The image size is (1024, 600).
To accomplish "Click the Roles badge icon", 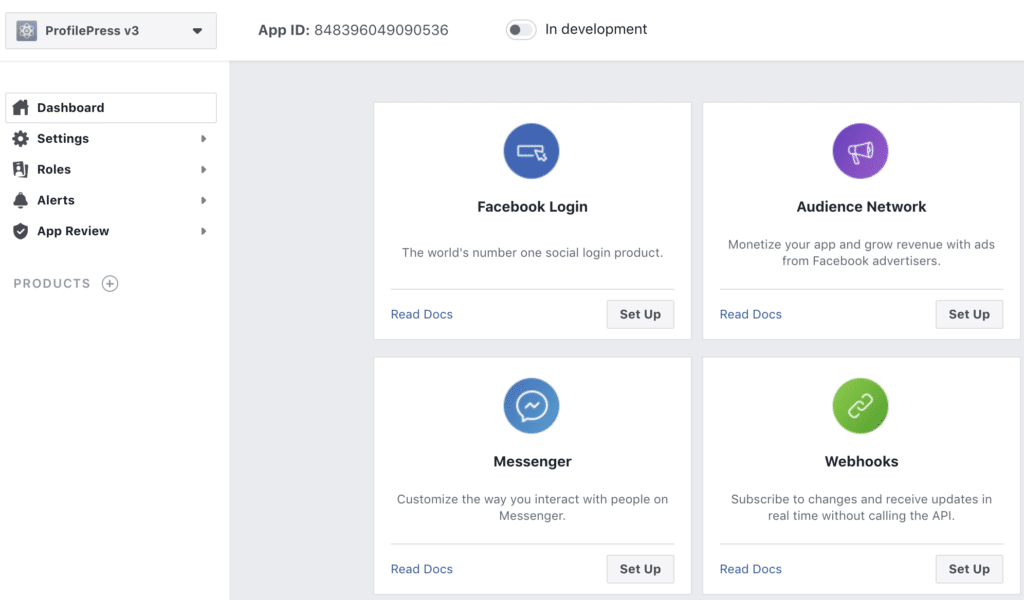I will coord(21,169).
